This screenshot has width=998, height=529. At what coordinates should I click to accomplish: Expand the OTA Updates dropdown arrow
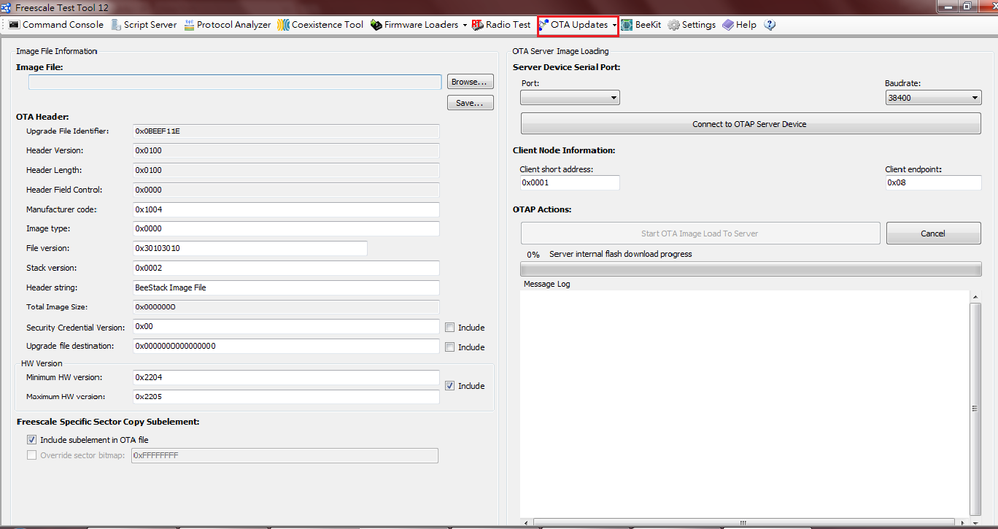pyautogui.click(x=614, y=25)
